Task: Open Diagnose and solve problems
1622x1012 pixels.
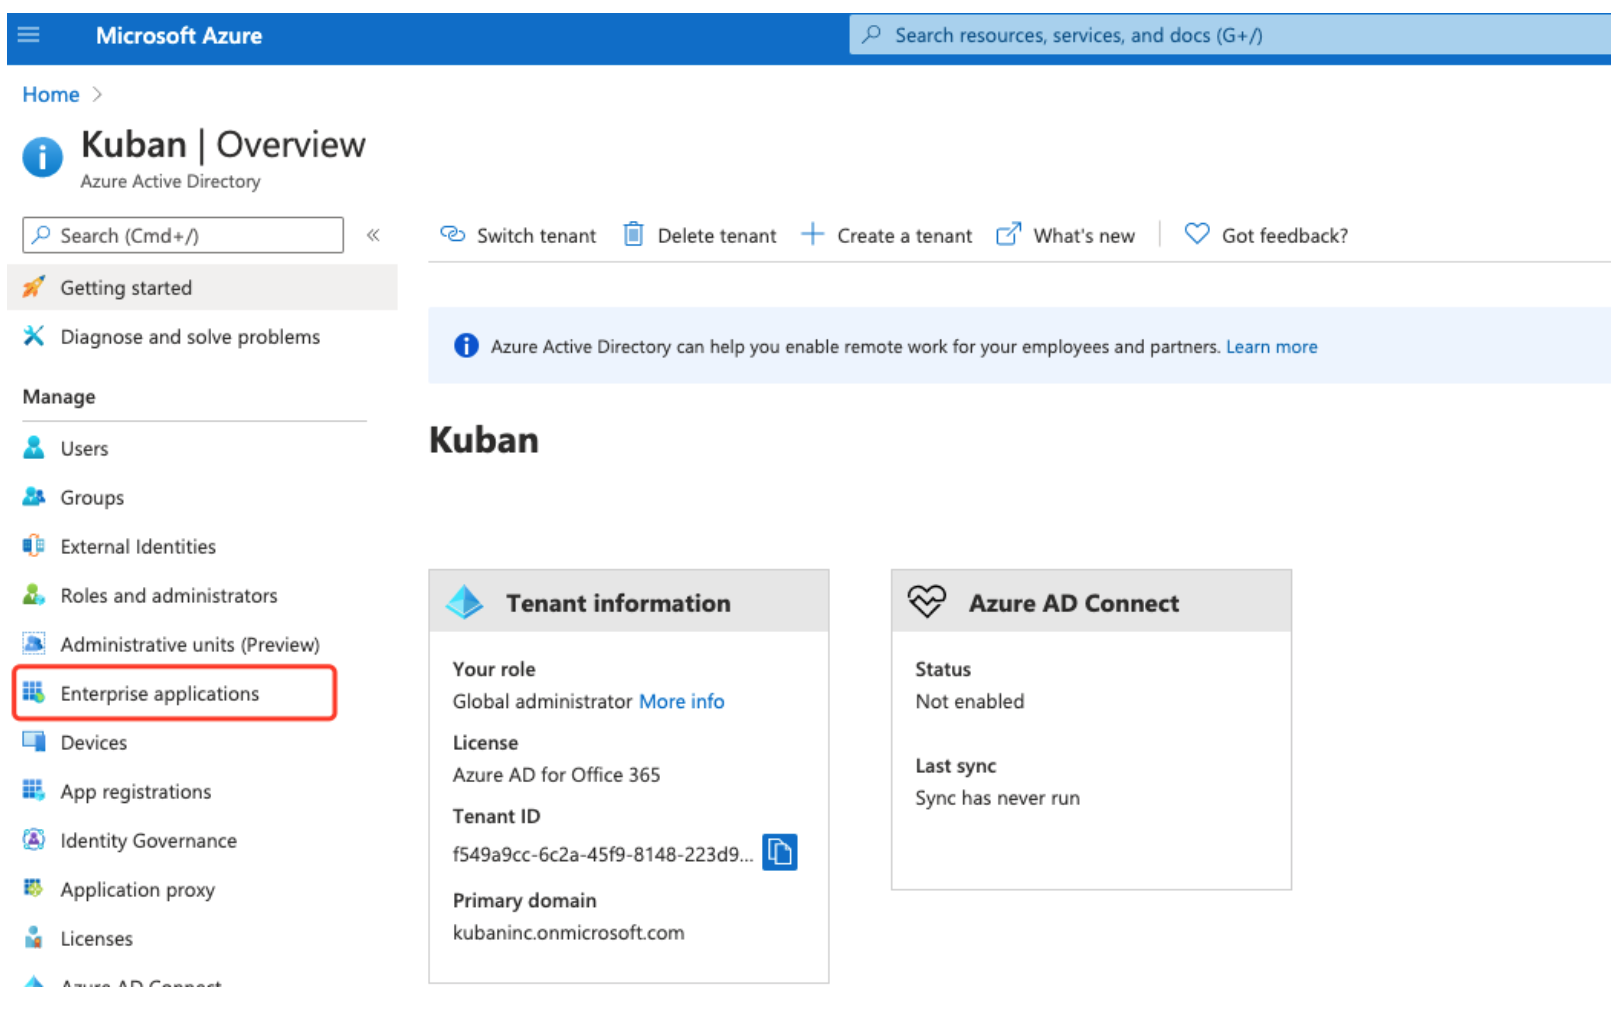Action: (190, 337)
